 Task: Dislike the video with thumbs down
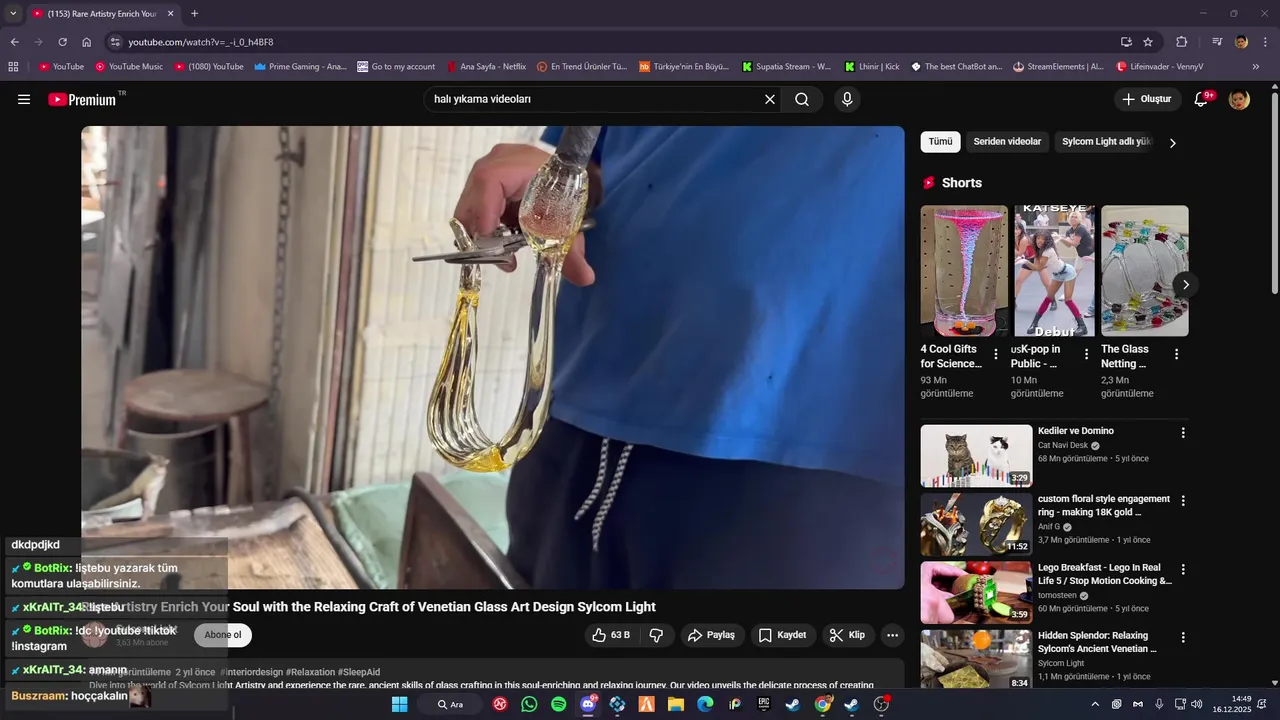pyautogui.click(x=656, y=635)
